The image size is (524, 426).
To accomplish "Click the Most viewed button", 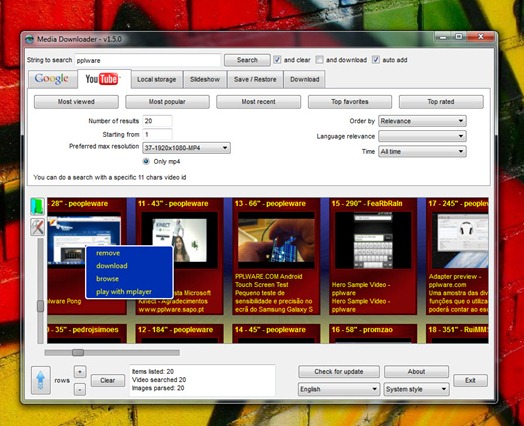I will pyautogui.click(x=76, y=102).
